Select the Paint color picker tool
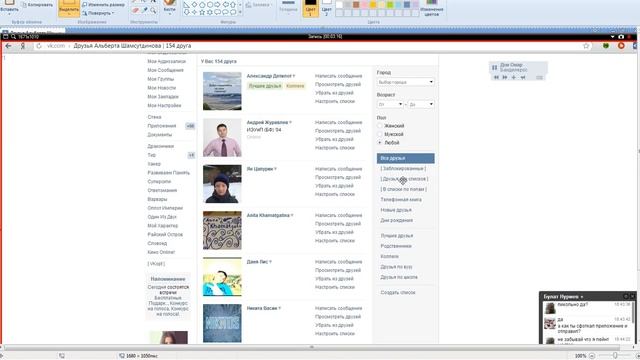The width and height of the screenshot is (640, 360). [x=144, y=10]
